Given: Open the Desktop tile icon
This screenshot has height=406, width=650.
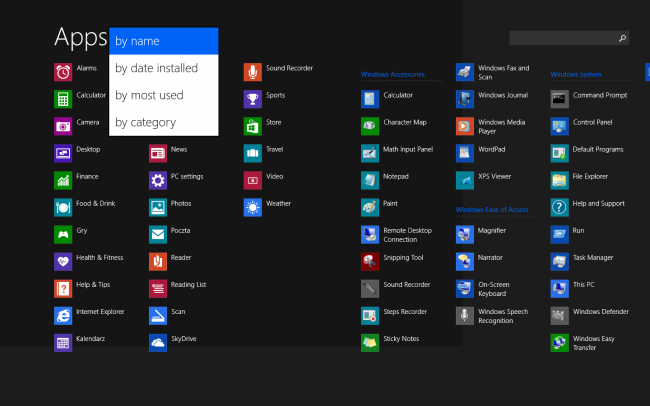Looking at the screenshot, I should click(63, 153).
